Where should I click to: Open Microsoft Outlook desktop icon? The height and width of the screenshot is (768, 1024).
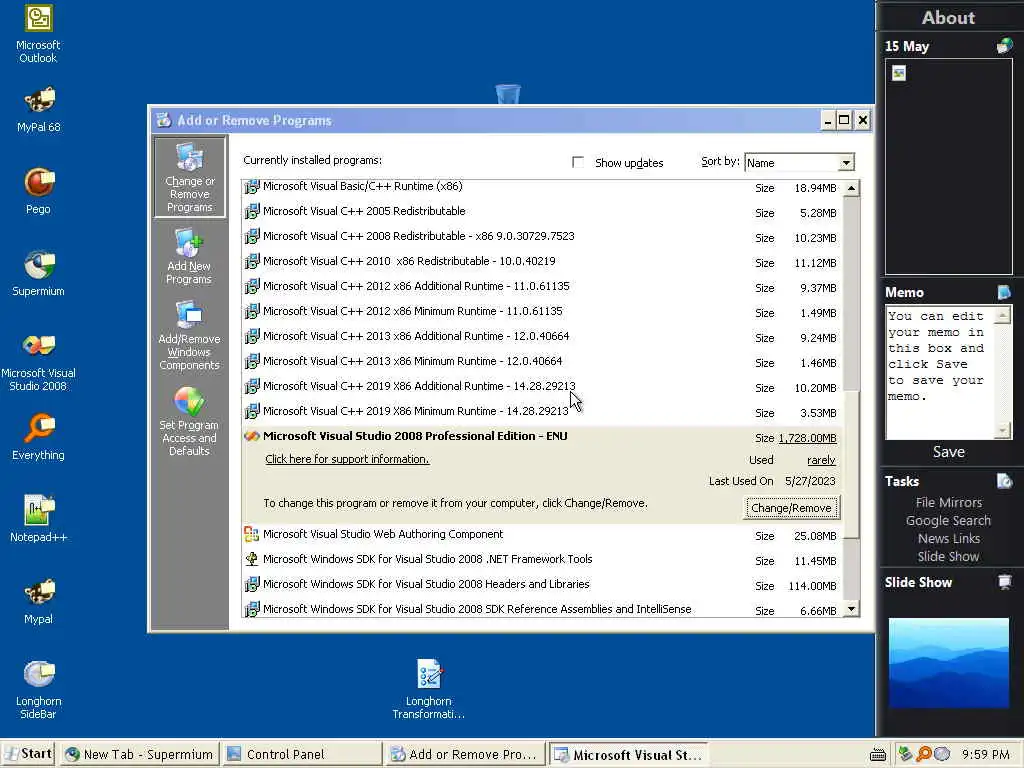tap(38, 34)
